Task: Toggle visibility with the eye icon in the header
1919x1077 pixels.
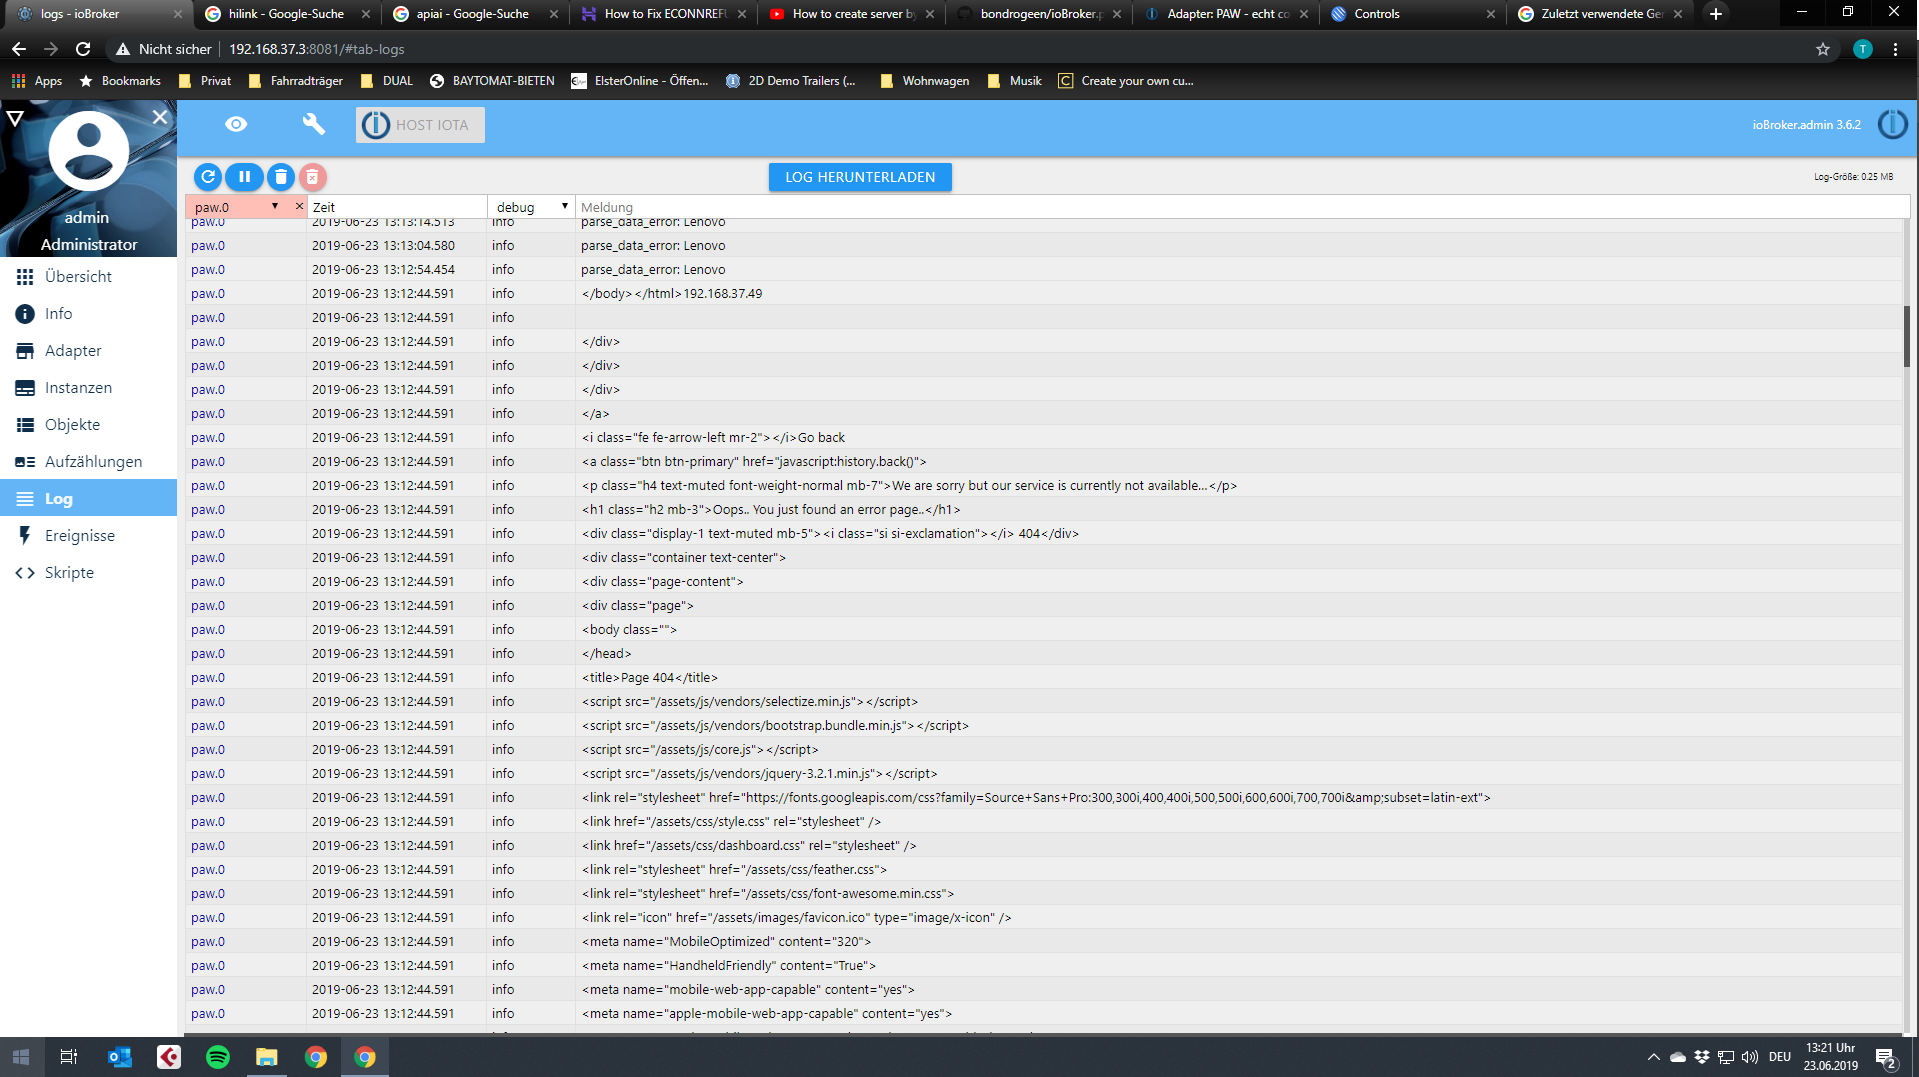Action: 236,124
